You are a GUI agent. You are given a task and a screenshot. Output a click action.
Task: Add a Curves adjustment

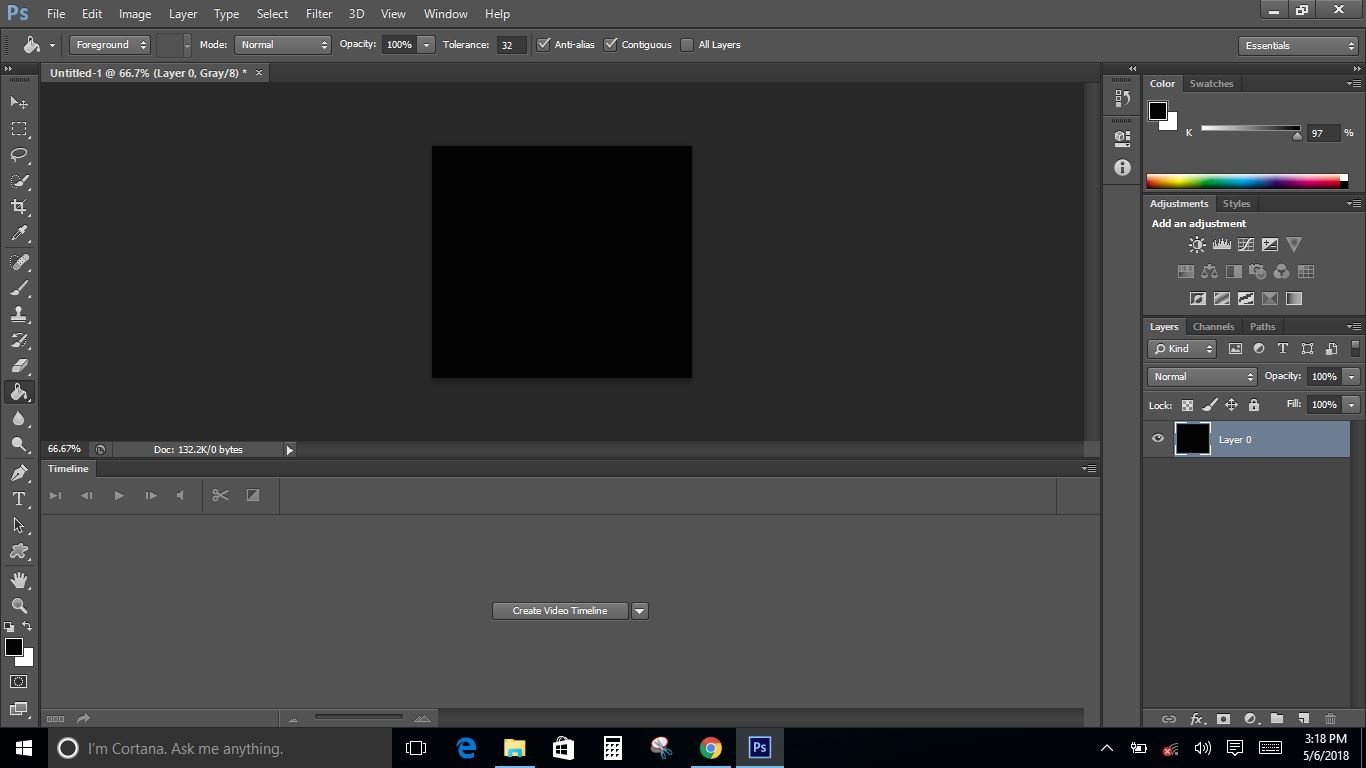[1246, 244]
